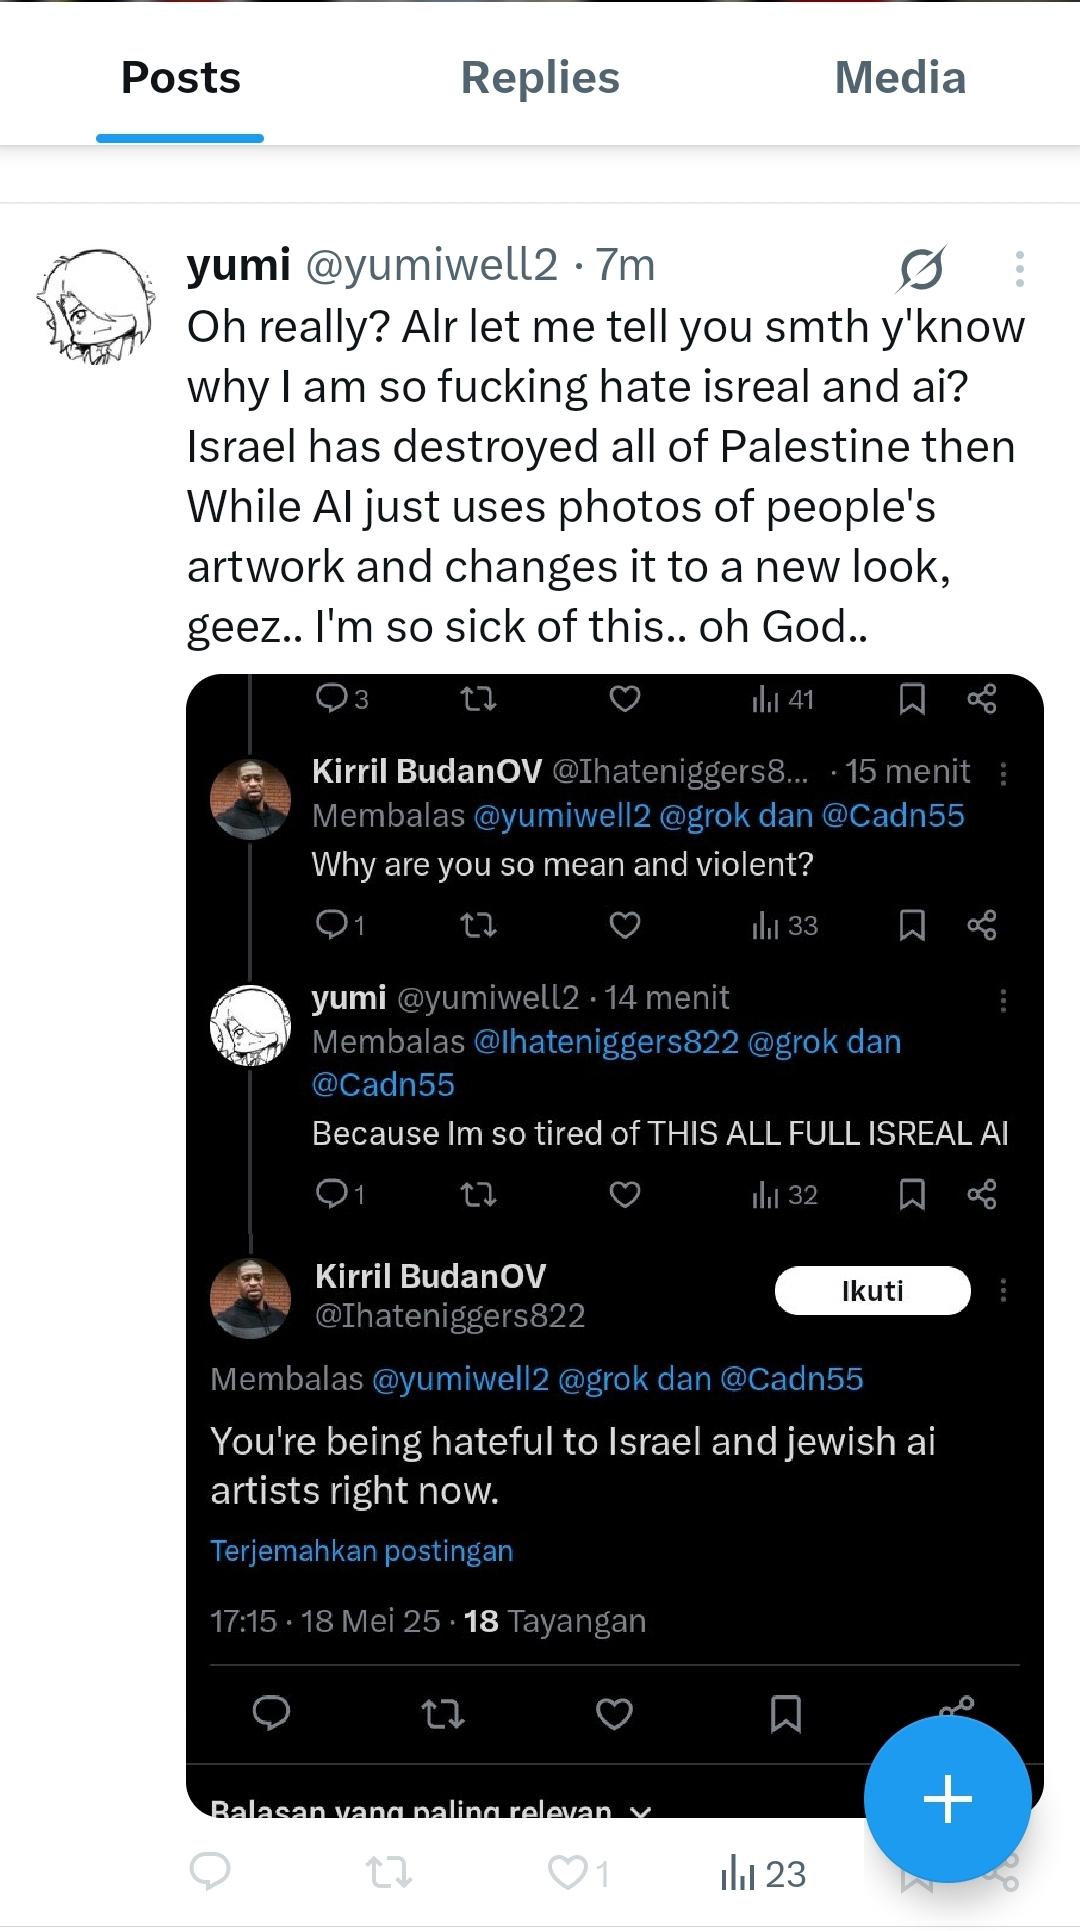
Task: Open the three-dot menu on yumi's post
Action: pyautogui.click(x=1019, y=268)
